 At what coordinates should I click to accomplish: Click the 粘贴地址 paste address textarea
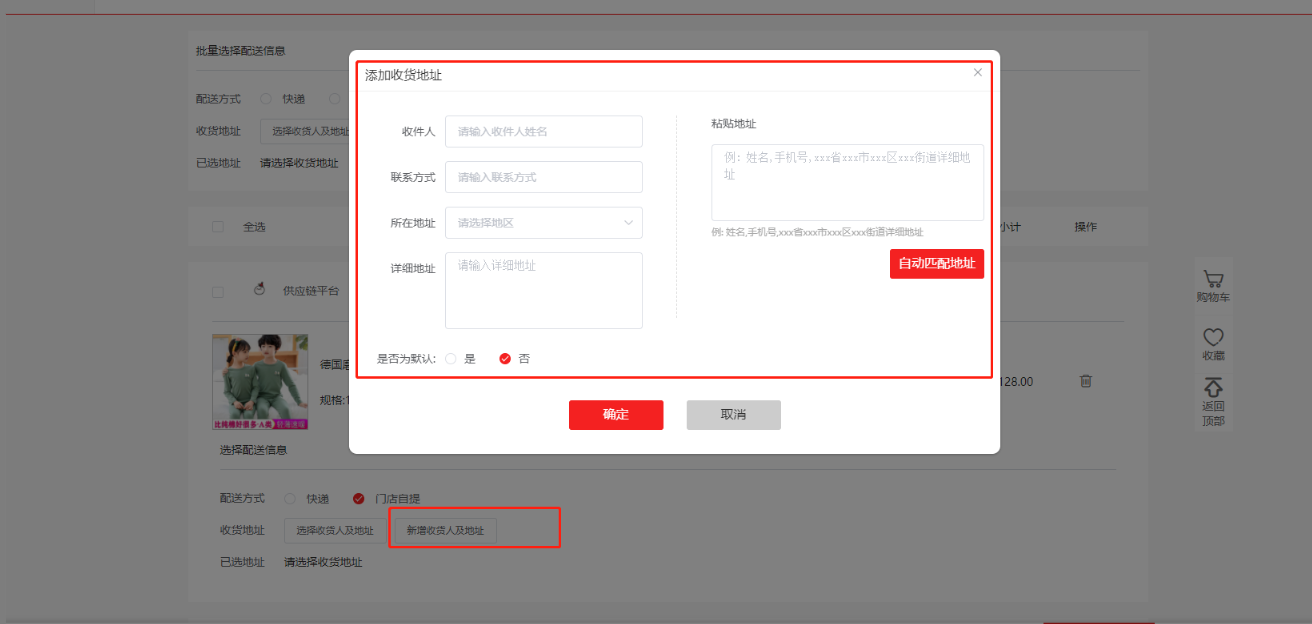(847, 182)
